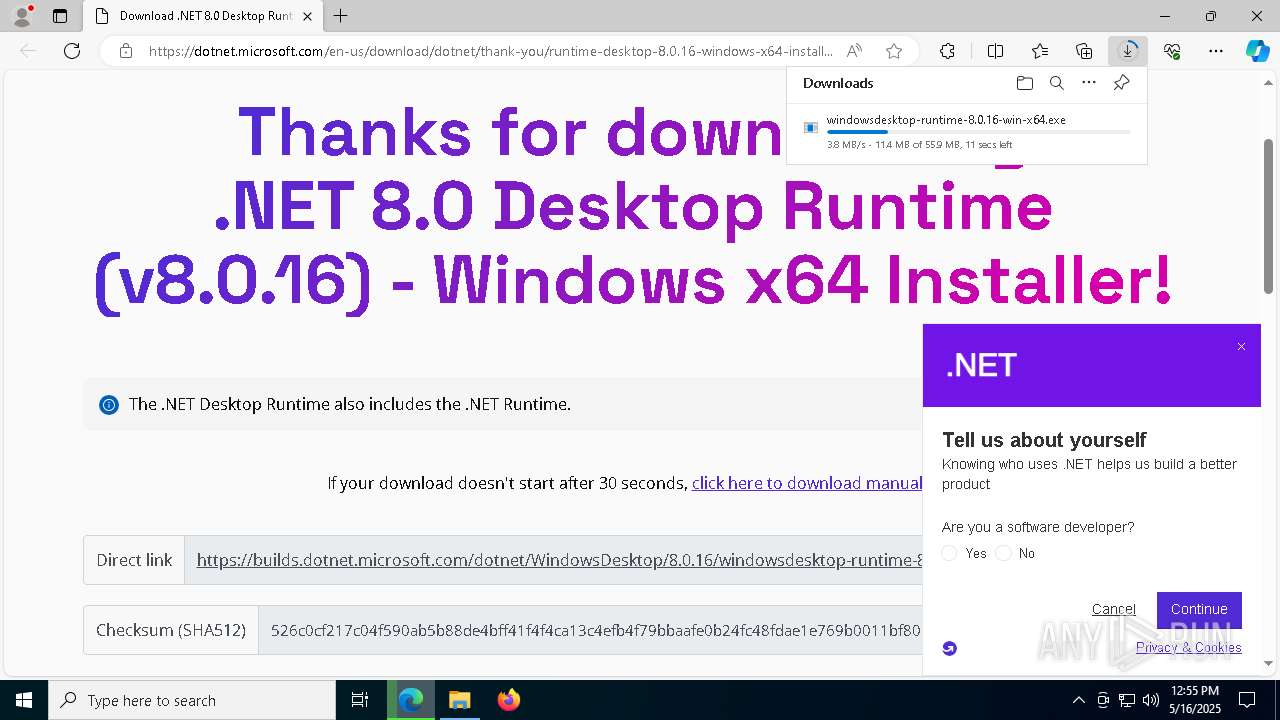The height and width of the screenshot is (720, 1280).
Task: Continue the .NET survey
Action: pos(1199,610)
